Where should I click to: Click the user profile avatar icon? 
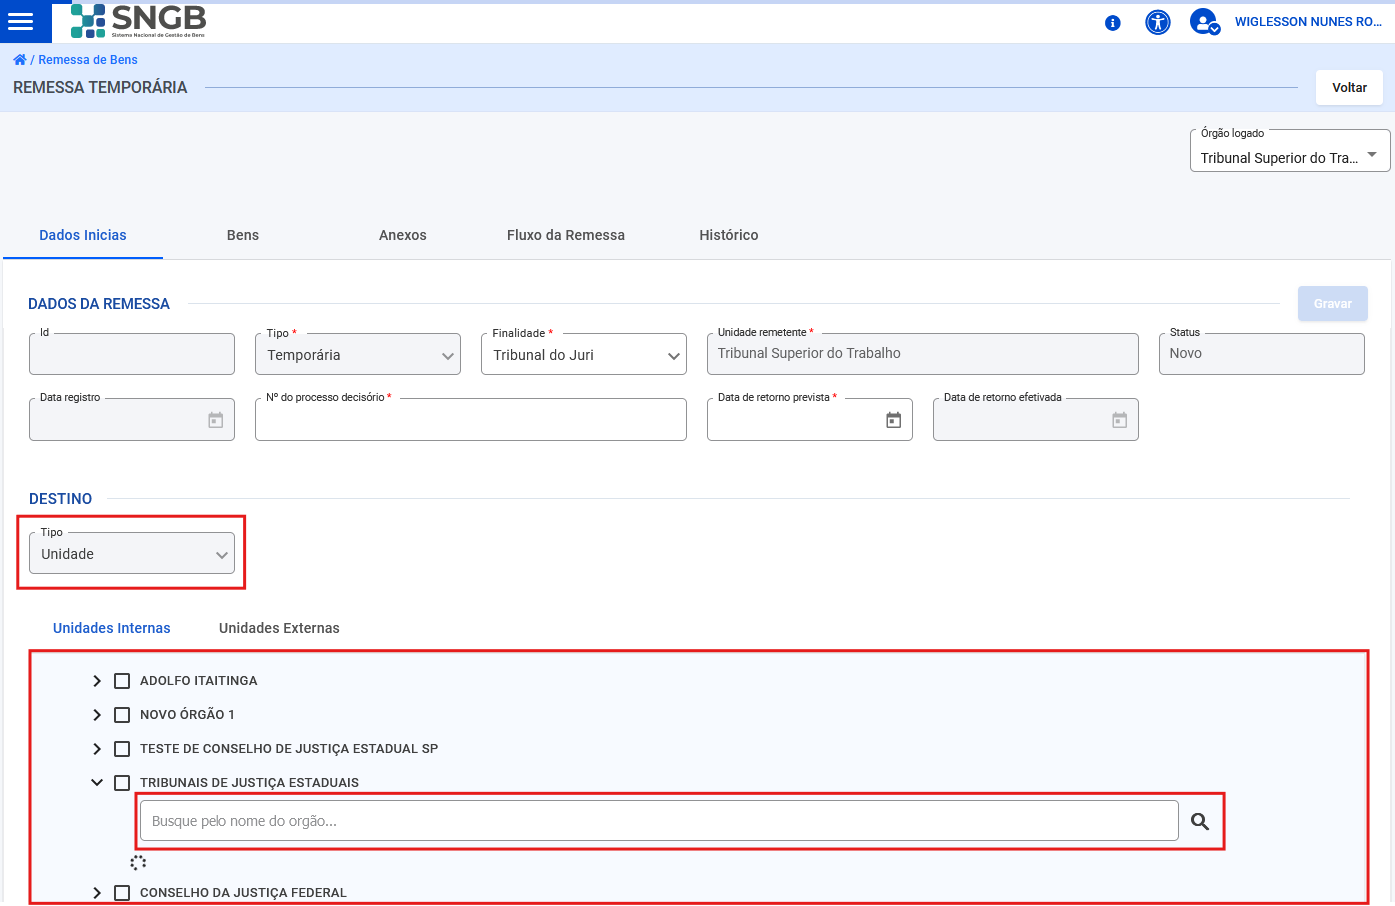coord(1205,22)
